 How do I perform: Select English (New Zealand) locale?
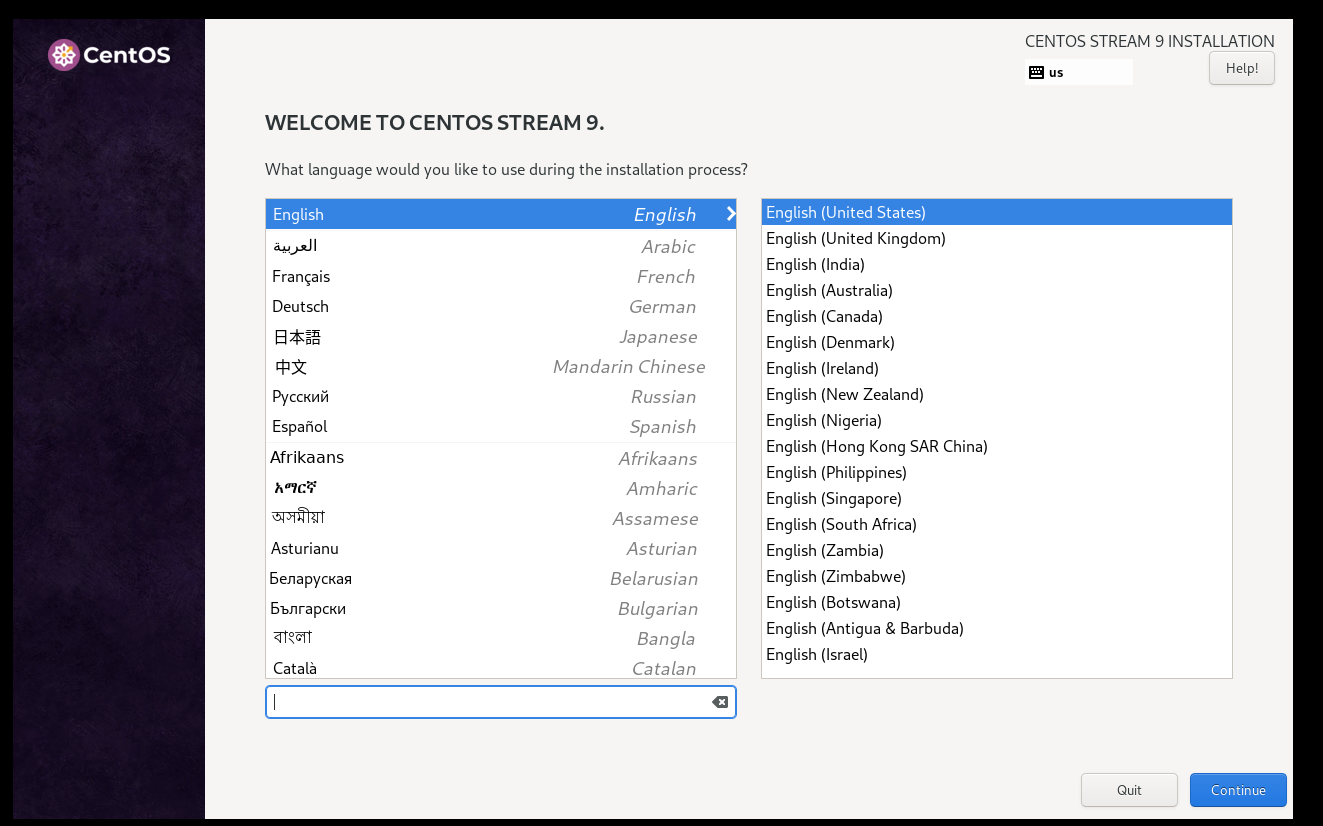pyautogui.click(x=997, y=394)
